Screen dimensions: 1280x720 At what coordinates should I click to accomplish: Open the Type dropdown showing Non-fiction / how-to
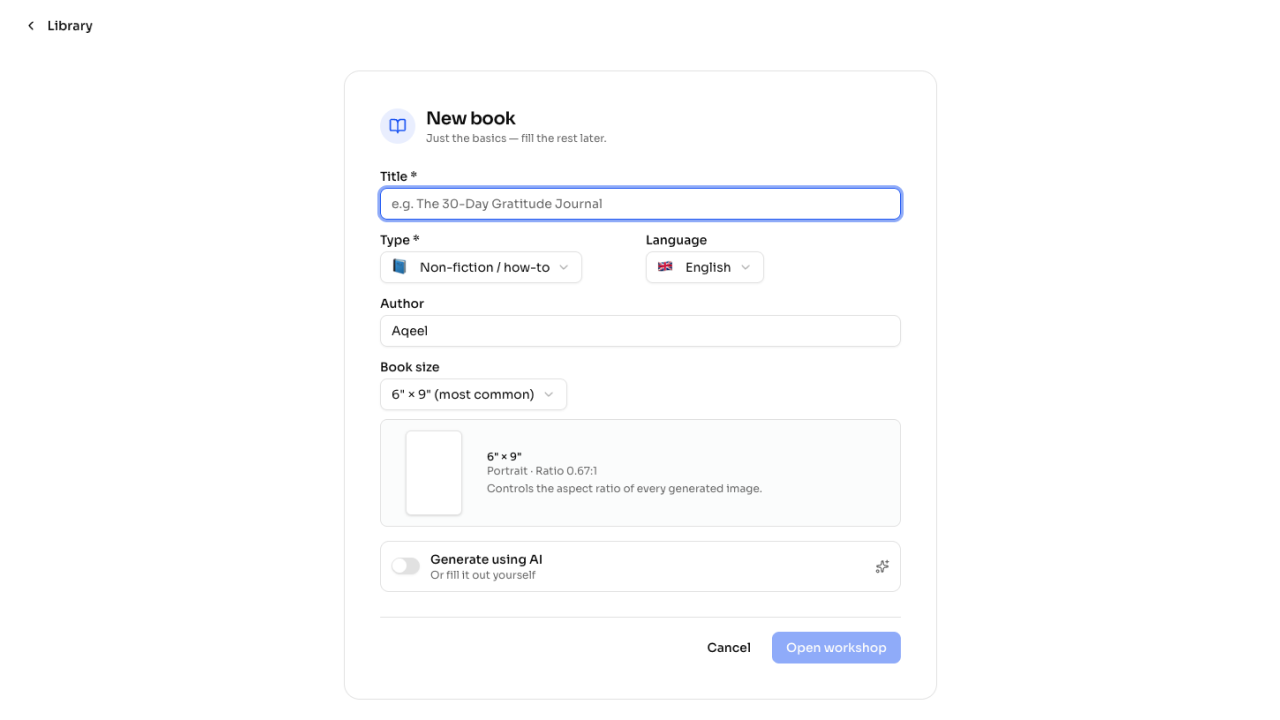[x=481, y=267]
